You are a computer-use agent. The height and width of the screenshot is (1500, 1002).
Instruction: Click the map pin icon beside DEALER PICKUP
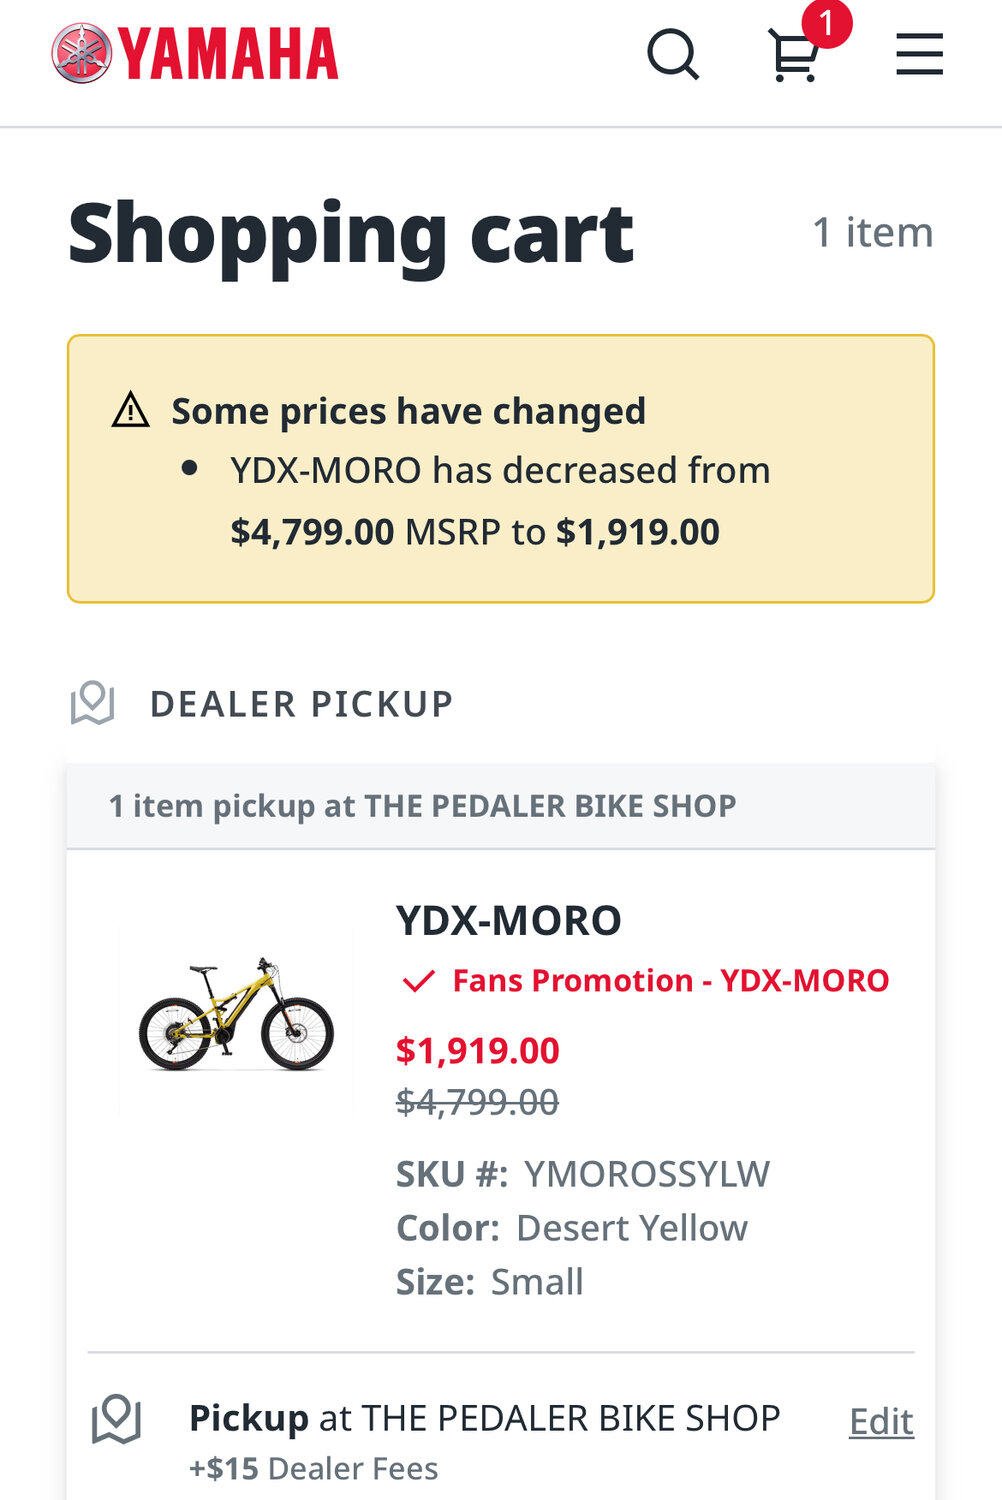(93, 703)
